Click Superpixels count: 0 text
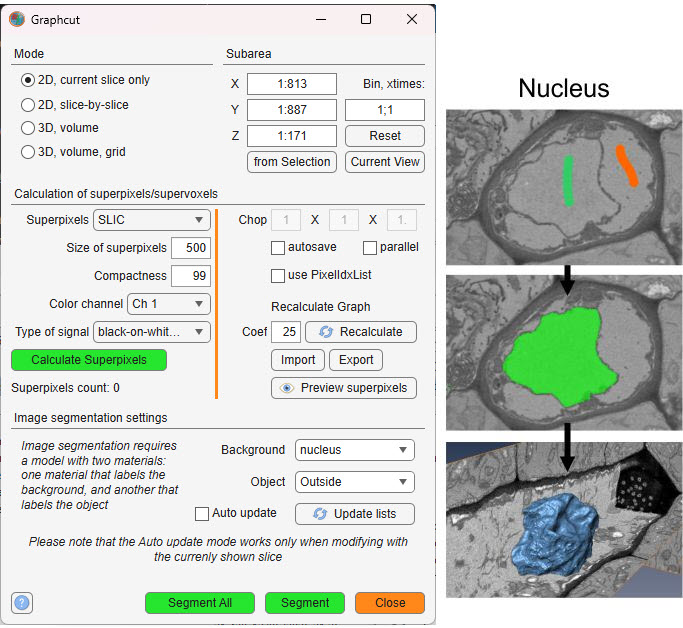The width and height of the screenshot is (683, 628). 65,388
